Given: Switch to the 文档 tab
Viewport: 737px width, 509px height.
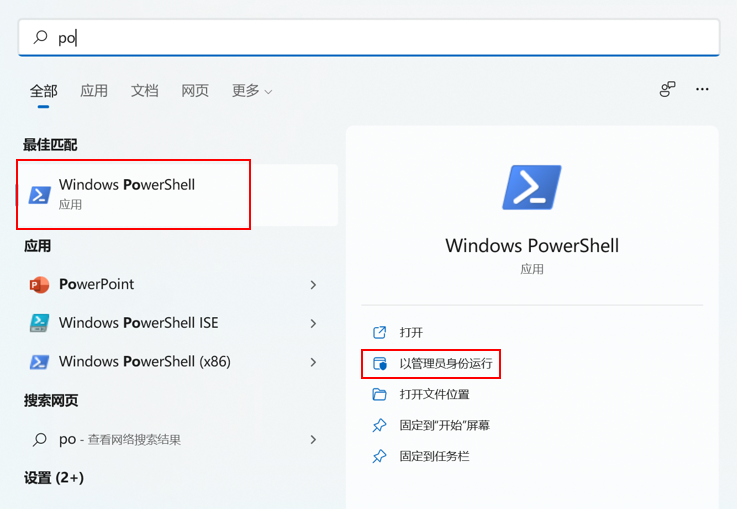Looking at the screenshot, I should [145, 91].
